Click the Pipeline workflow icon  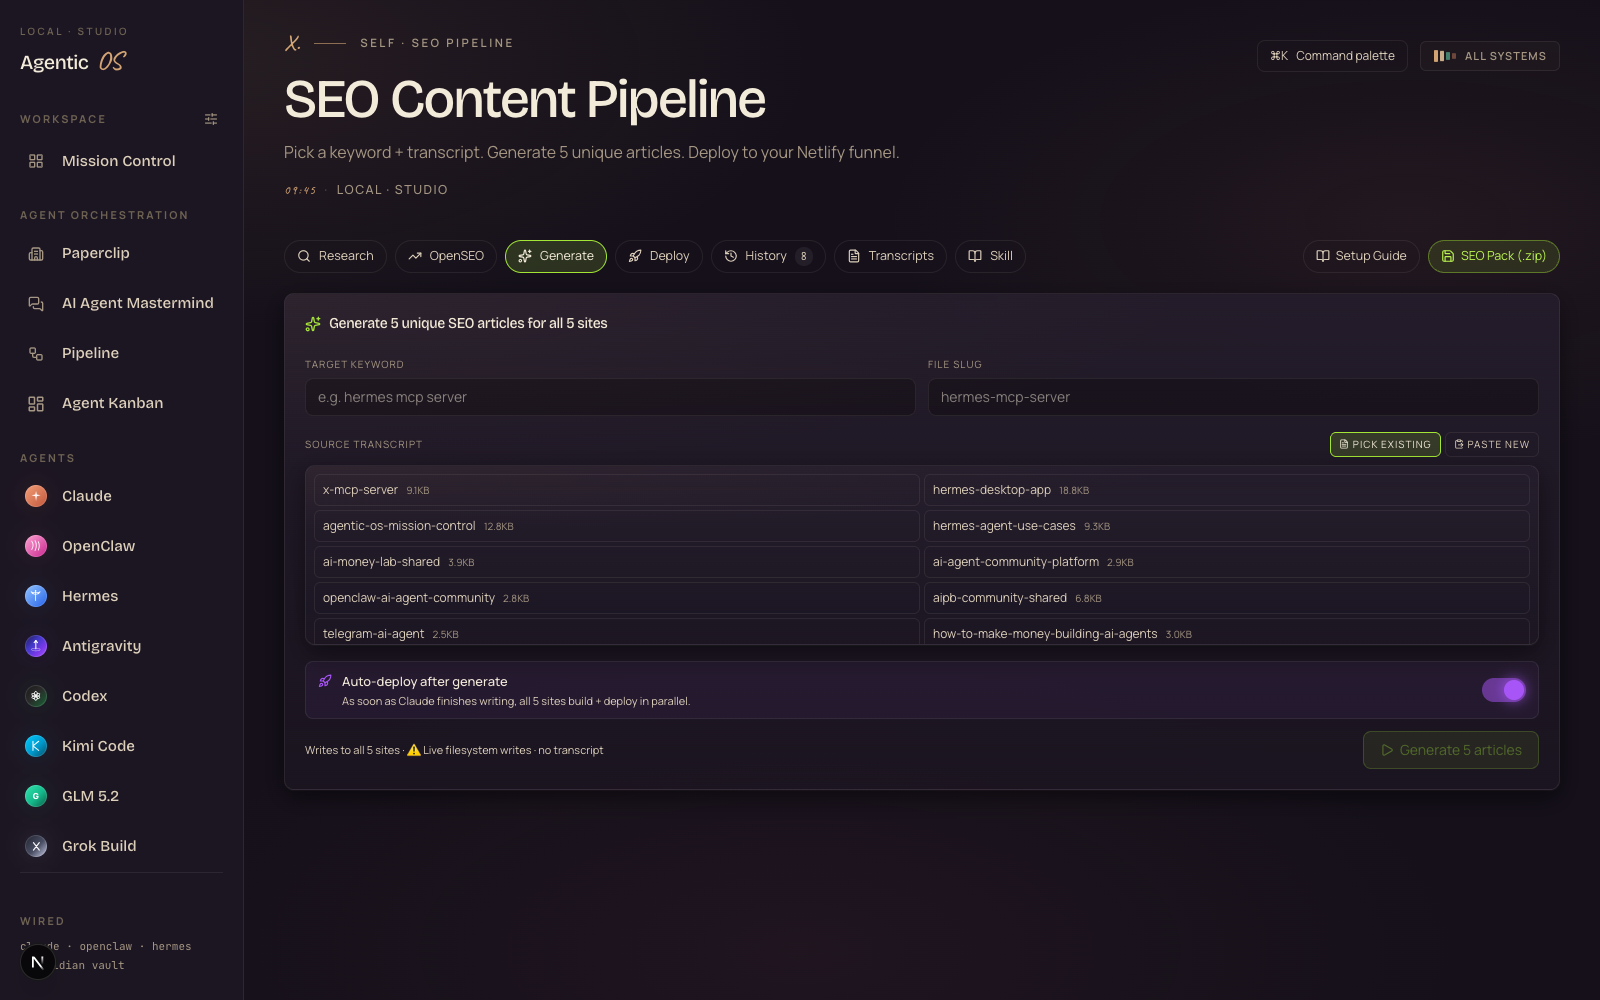36,354
